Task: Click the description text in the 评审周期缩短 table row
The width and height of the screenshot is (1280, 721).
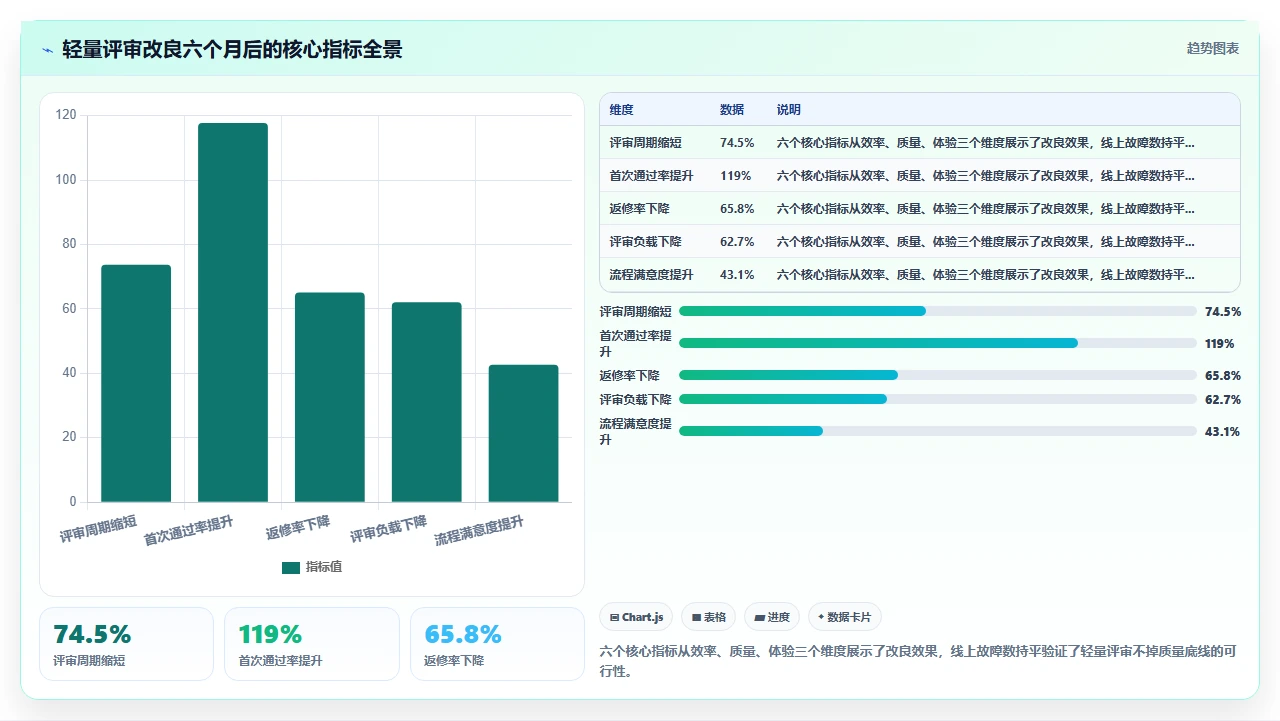Action: (x=985, y=143)
